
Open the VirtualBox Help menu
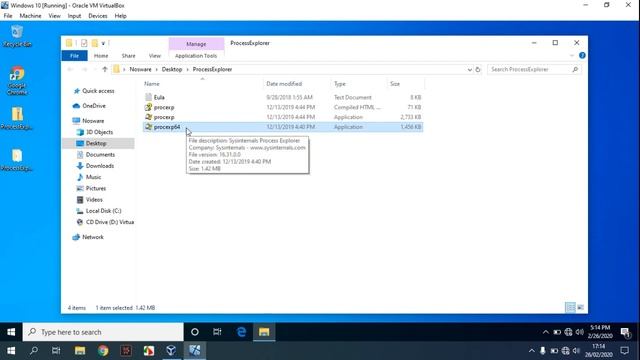pos(120,16)
